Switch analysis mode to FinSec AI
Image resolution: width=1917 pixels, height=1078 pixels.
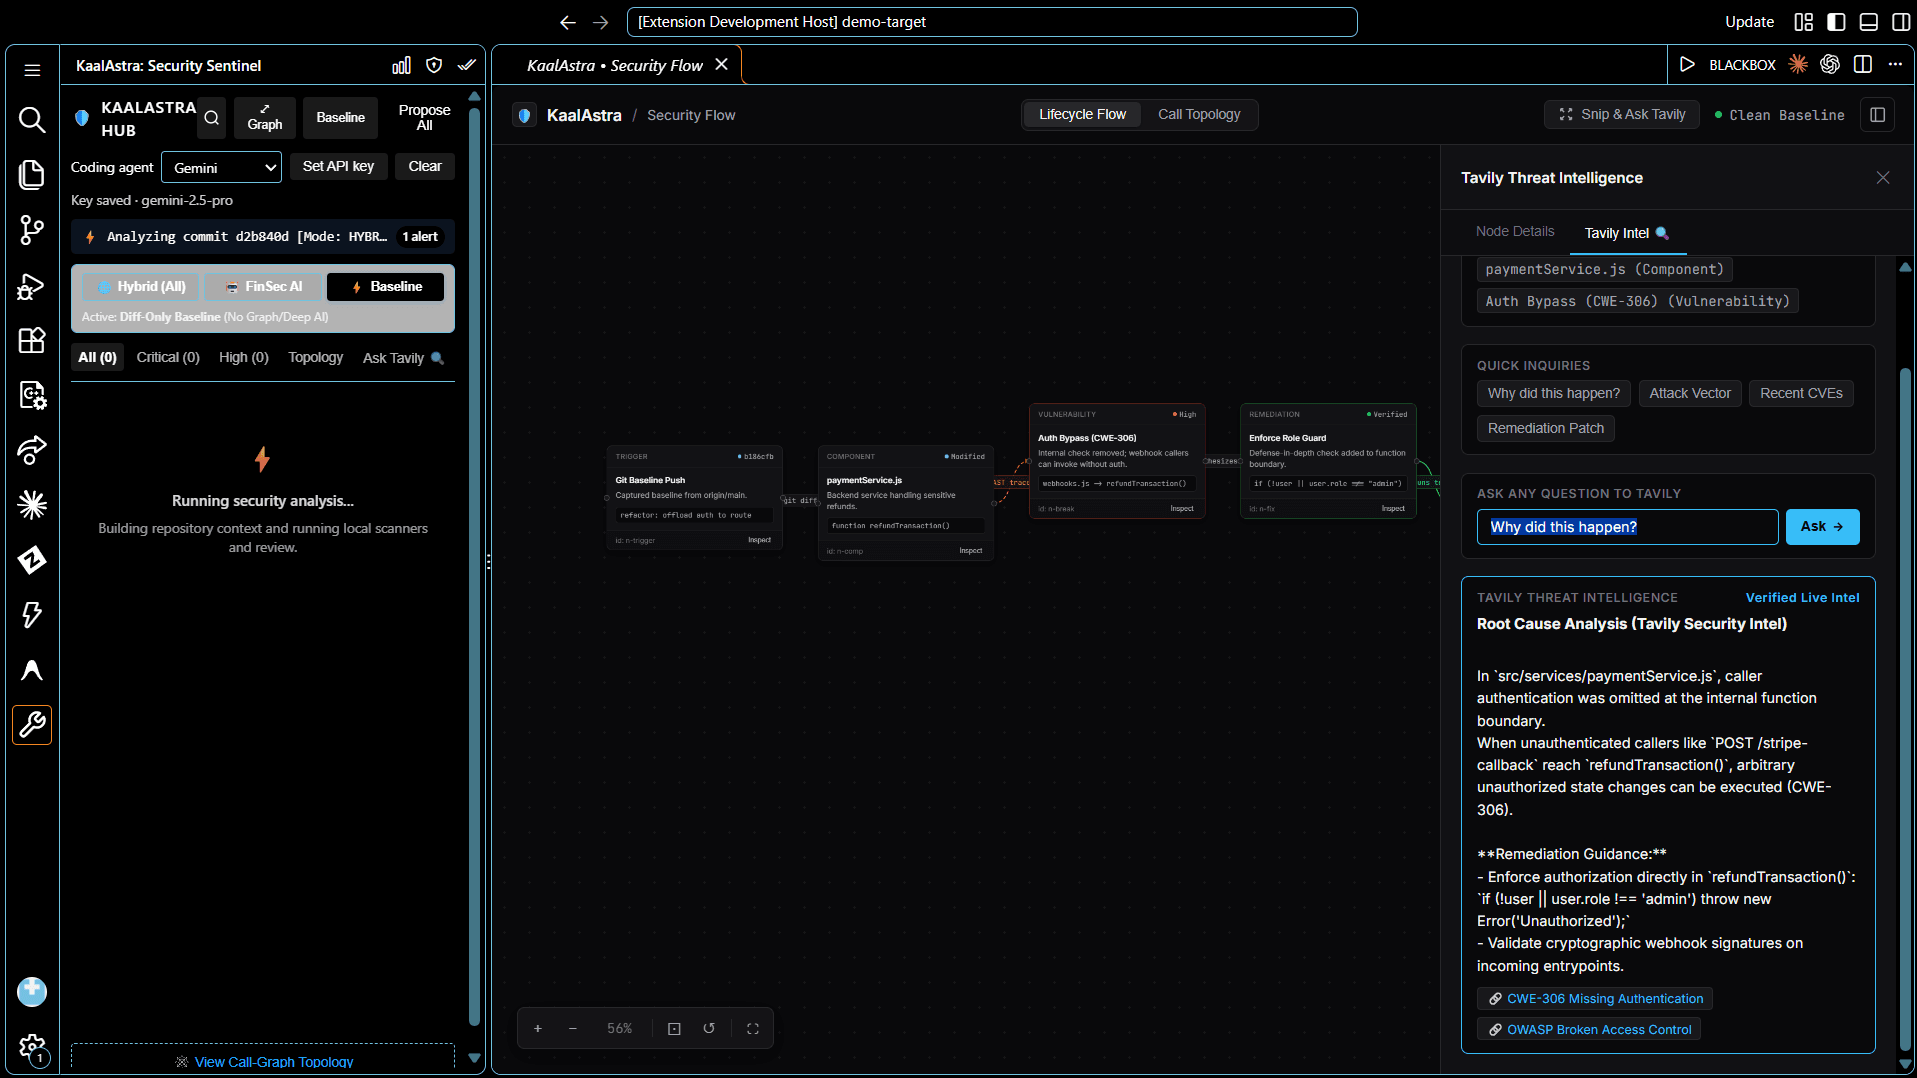coord(265,287)
